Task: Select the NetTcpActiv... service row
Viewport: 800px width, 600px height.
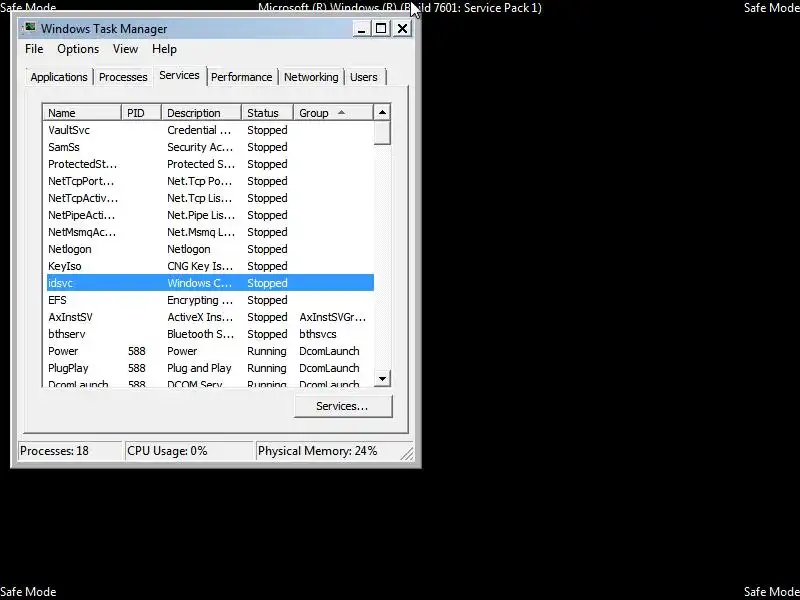Action: click(x=210, y=198)
